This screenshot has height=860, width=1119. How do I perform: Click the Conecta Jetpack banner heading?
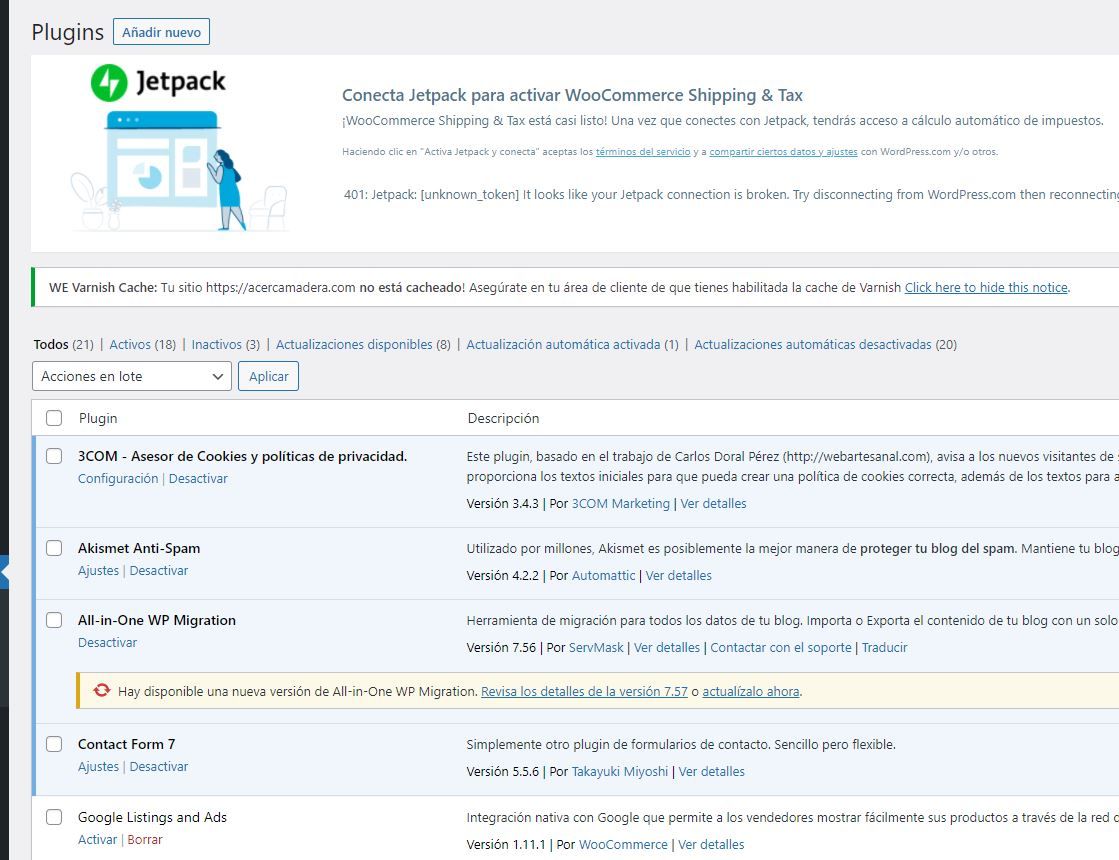572,96
